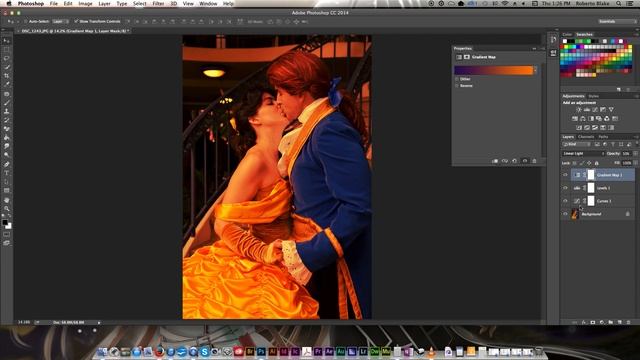
Task: Switch to the Paths tab
Action: click(x=603, y=137)
